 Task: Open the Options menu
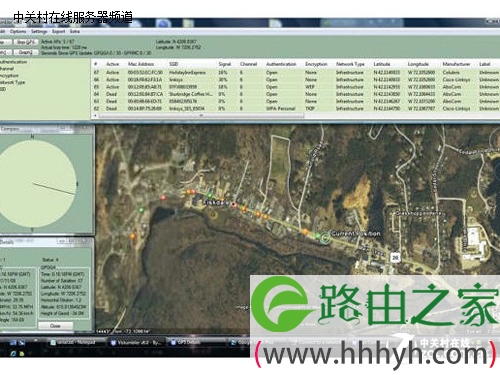click(18, 31)
